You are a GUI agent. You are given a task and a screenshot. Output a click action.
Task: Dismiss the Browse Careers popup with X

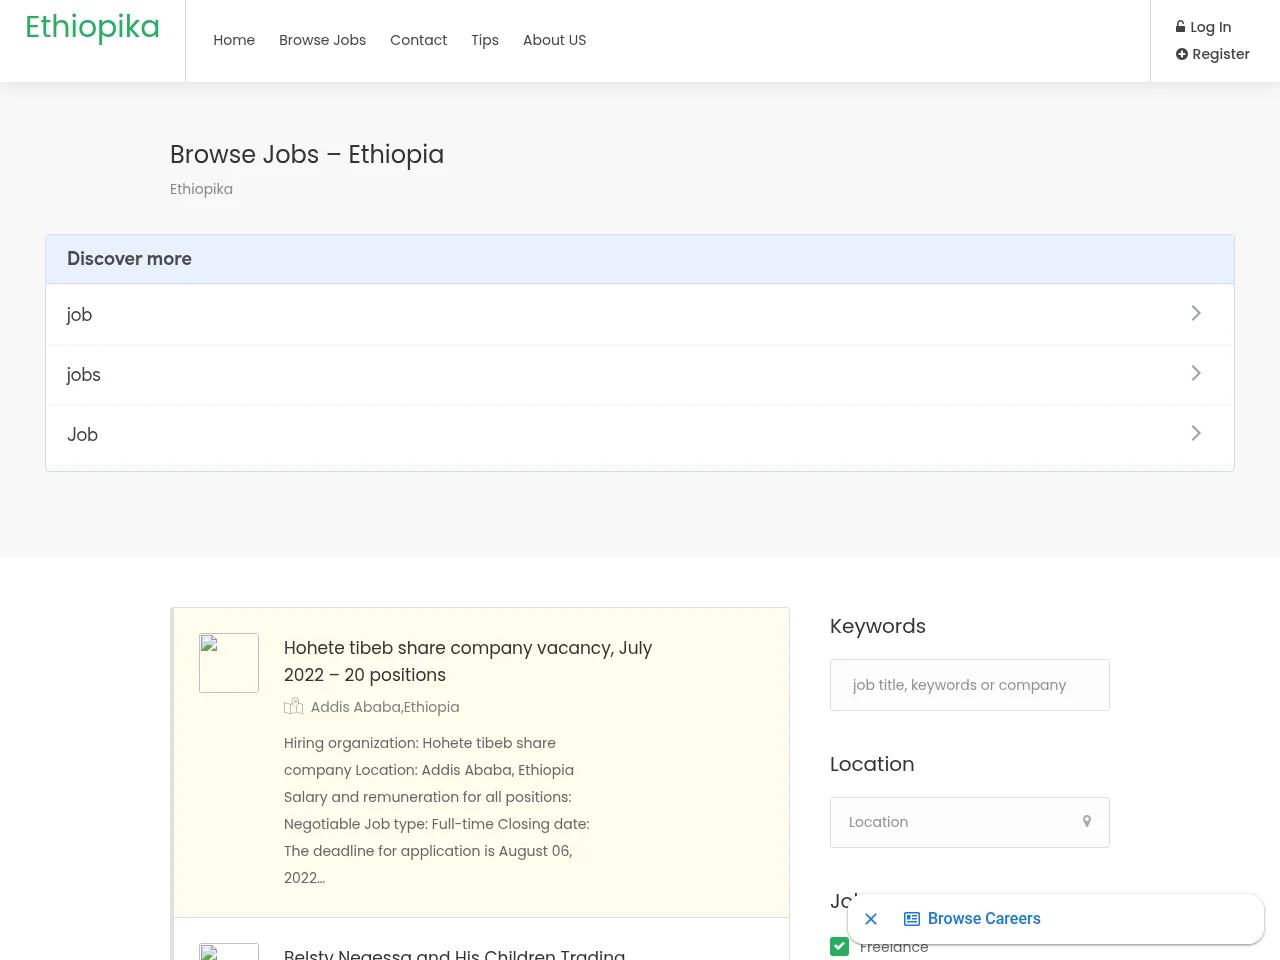871,919
